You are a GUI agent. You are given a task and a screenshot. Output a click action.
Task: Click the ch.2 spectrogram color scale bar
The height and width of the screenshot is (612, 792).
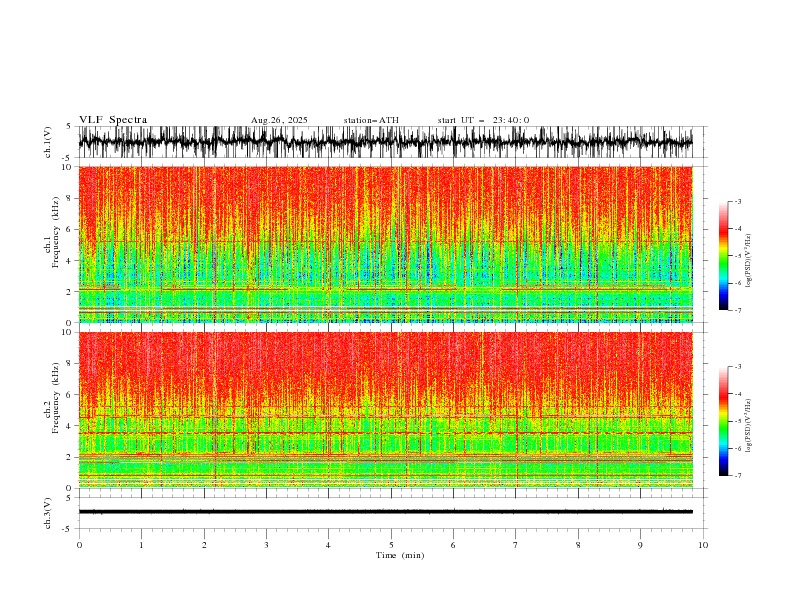pos(723,421)
